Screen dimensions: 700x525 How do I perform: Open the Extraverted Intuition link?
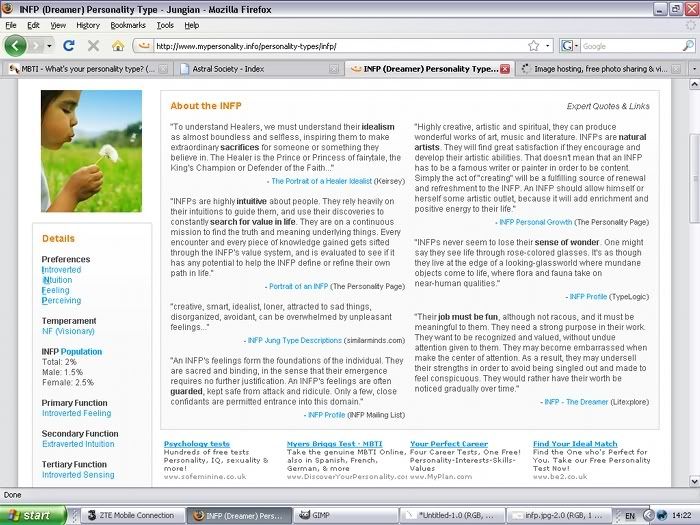(78, 444)
